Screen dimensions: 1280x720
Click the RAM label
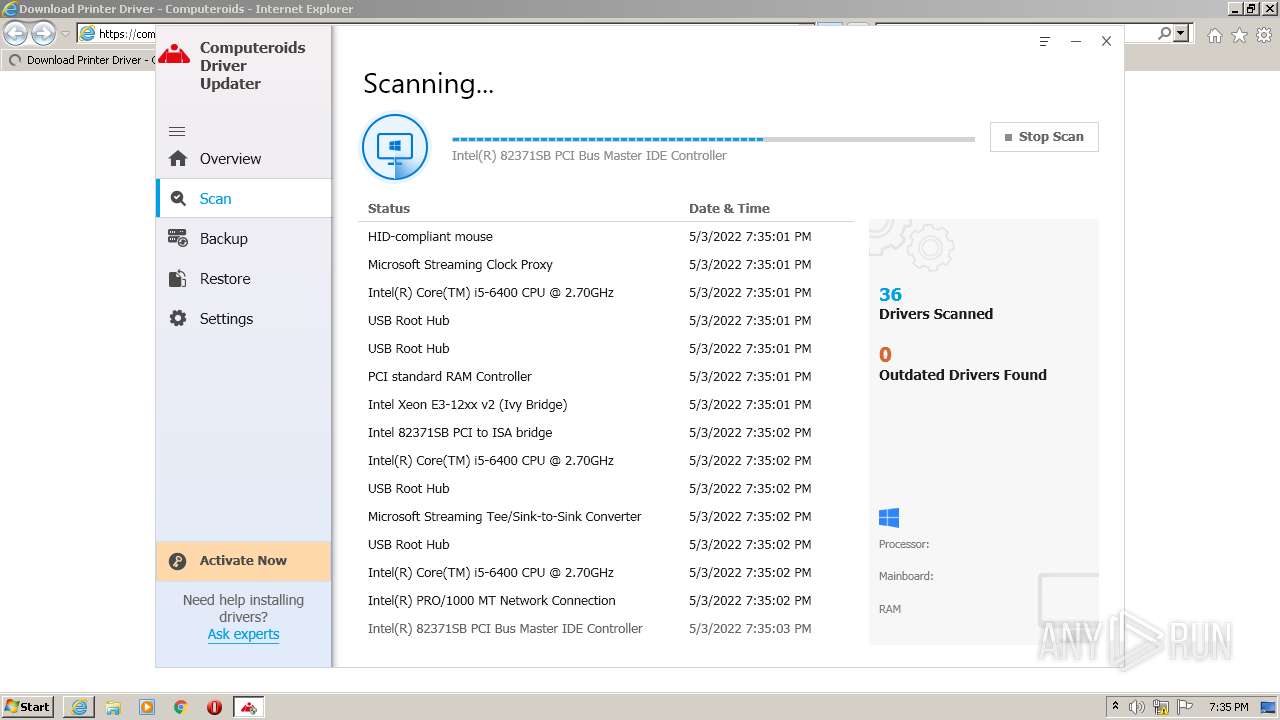click(889, 609)
